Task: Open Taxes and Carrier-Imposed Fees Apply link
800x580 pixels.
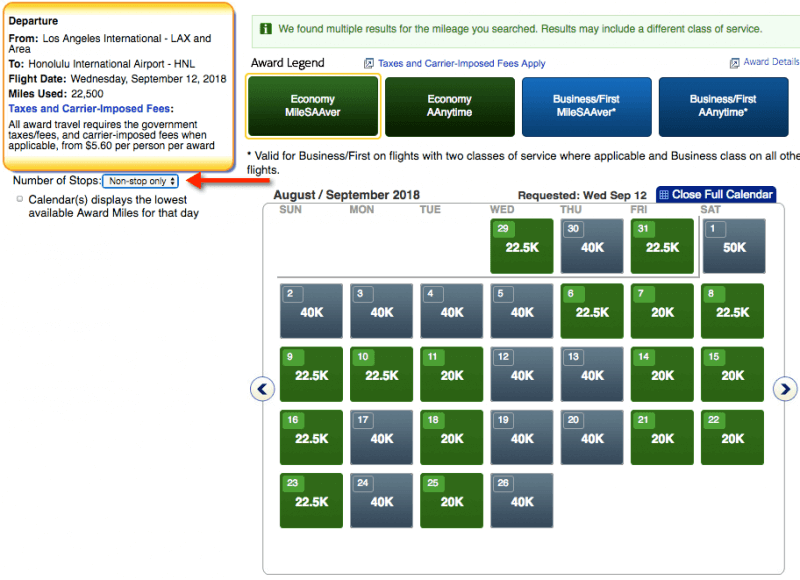Action: [461, 63]
